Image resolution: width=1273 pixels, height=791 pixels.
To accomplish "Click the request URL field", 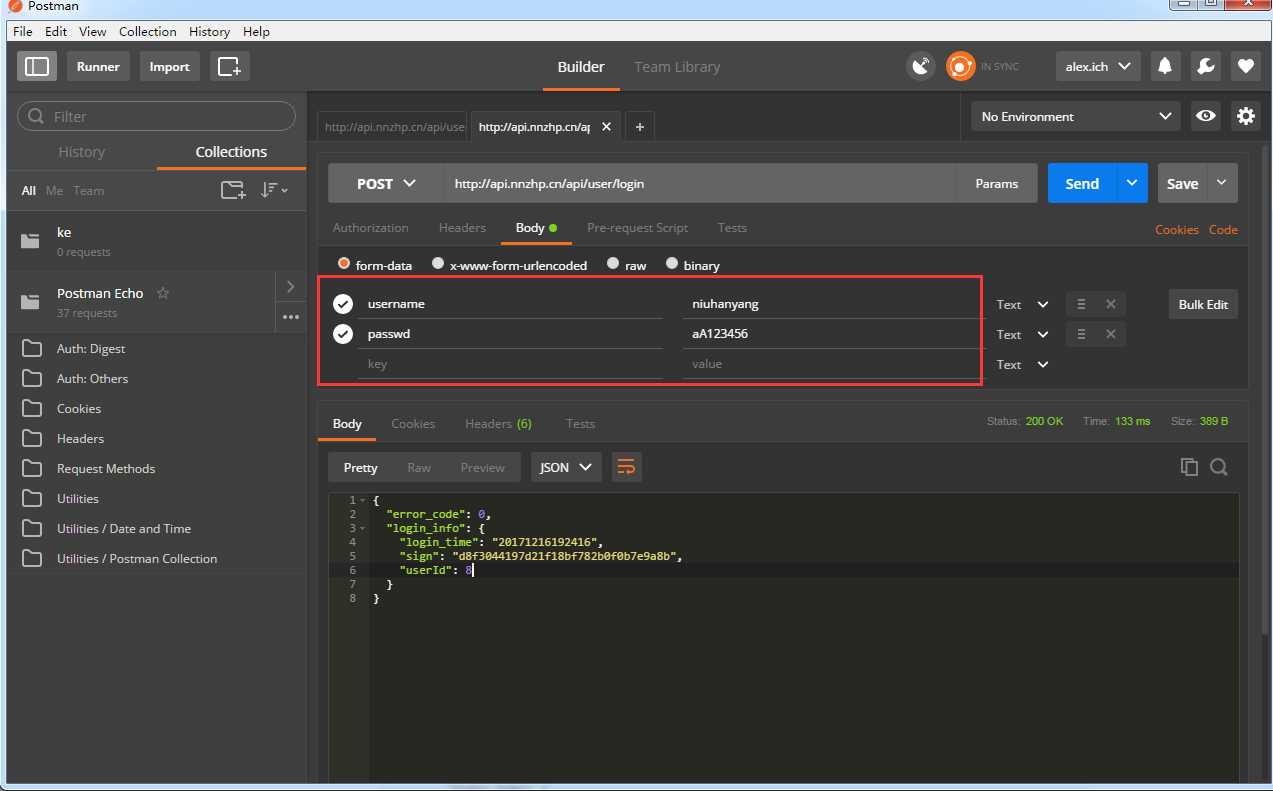I will coord(701,184).
